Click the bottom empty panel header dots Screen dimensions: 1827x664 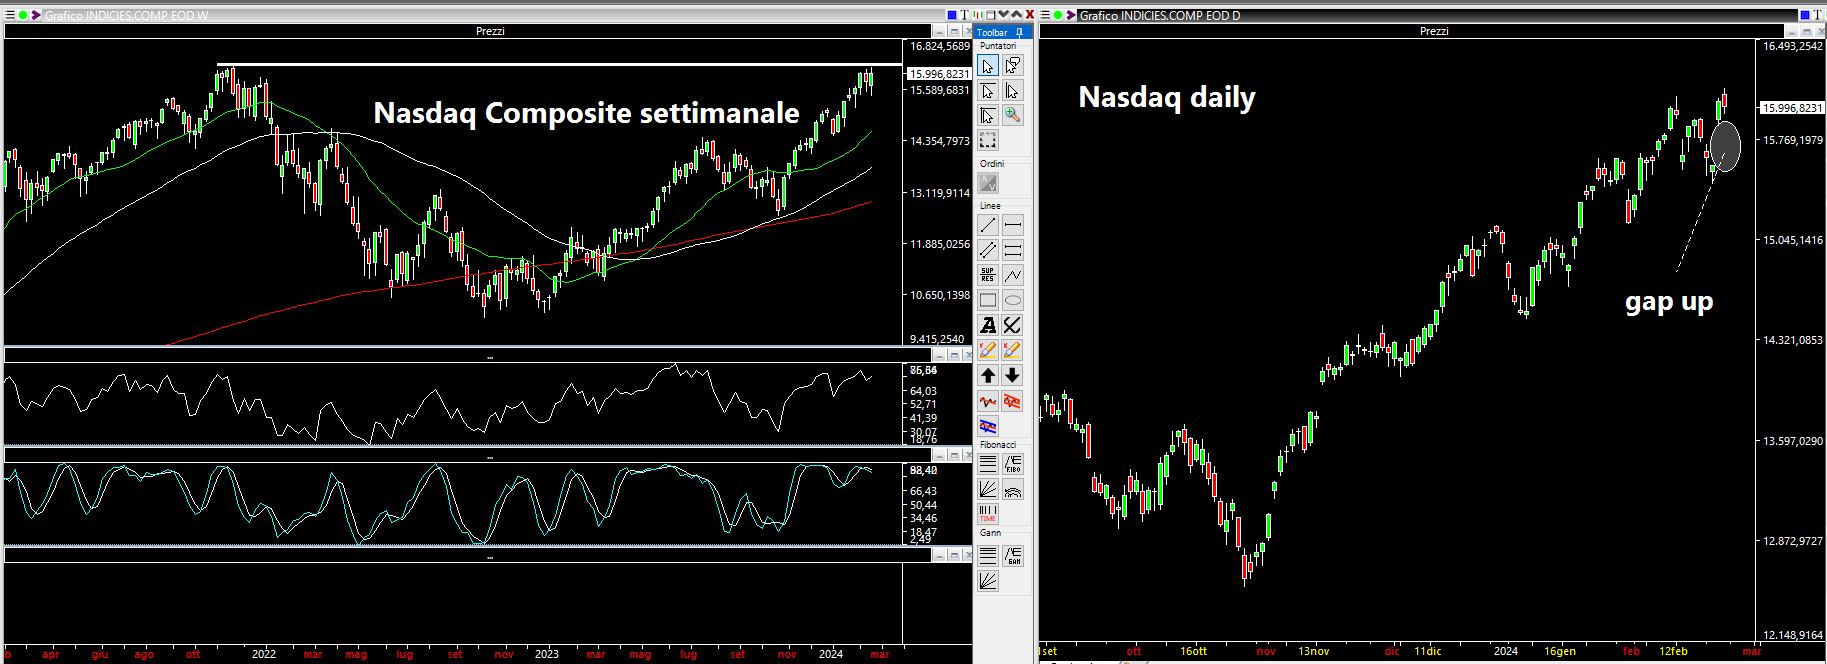(489, 555)
